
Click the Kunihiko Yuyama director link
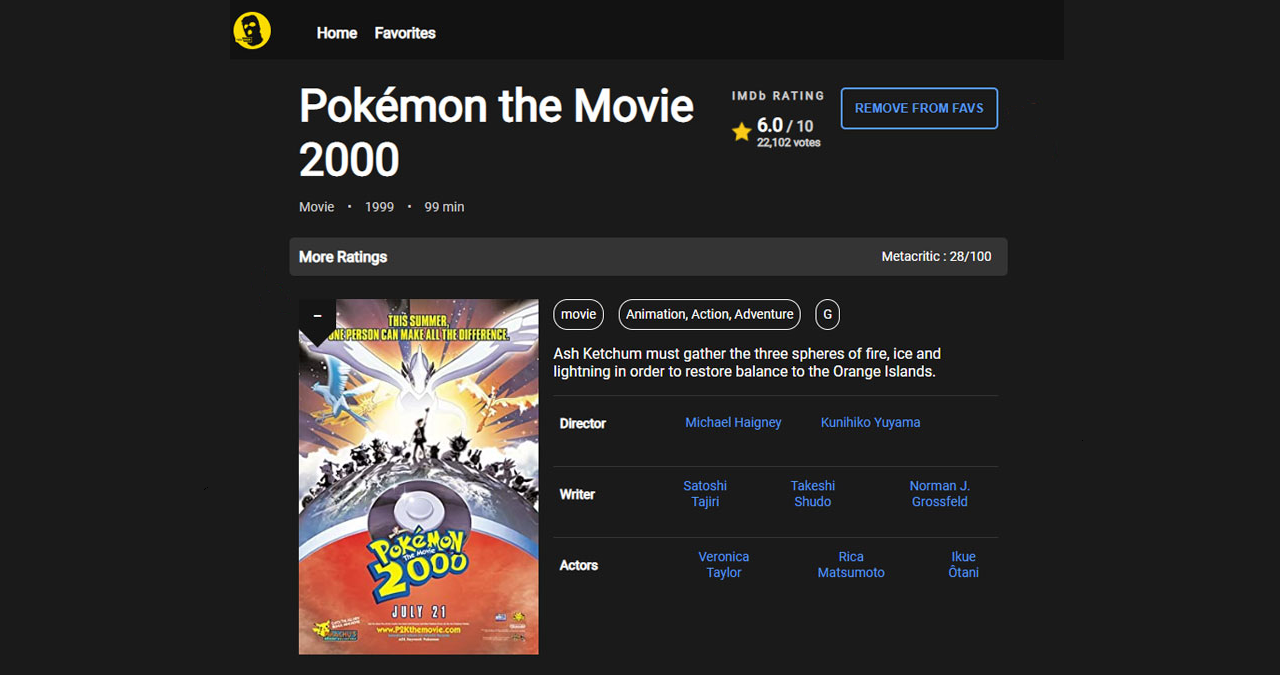click(x=870, y=422)
